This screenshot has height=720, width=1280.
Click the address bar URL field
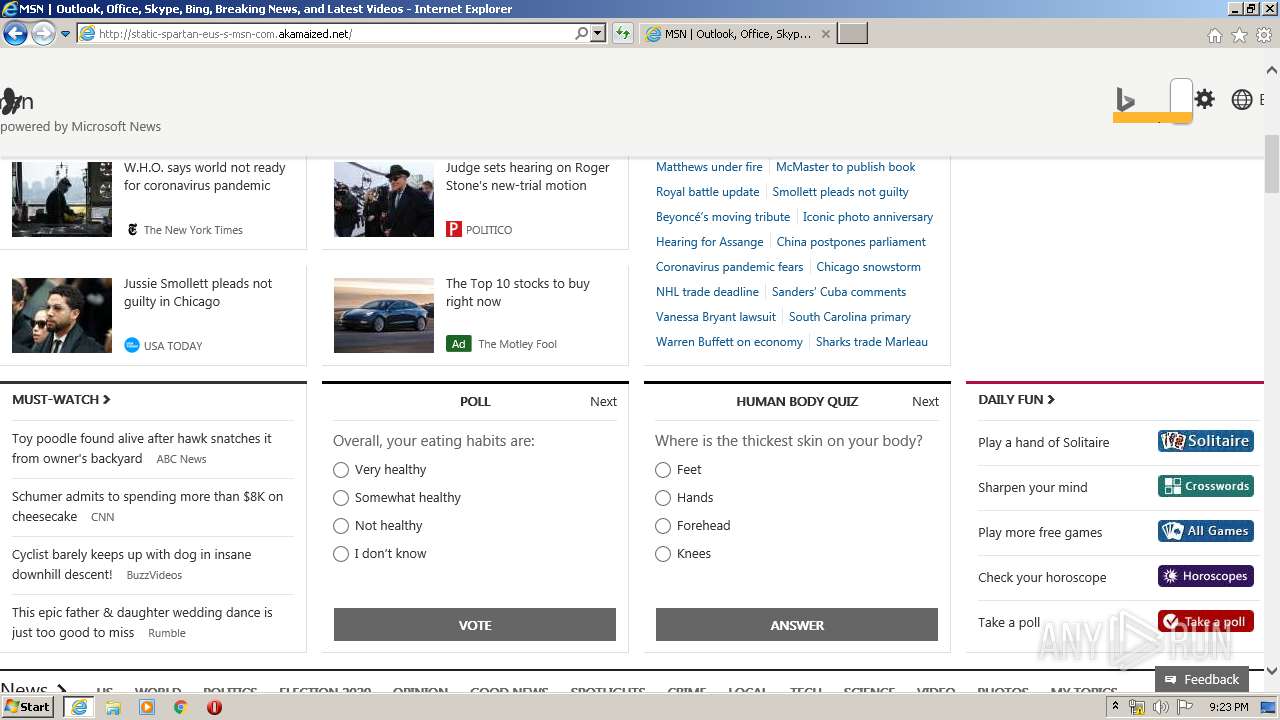(x=334, y=33)
